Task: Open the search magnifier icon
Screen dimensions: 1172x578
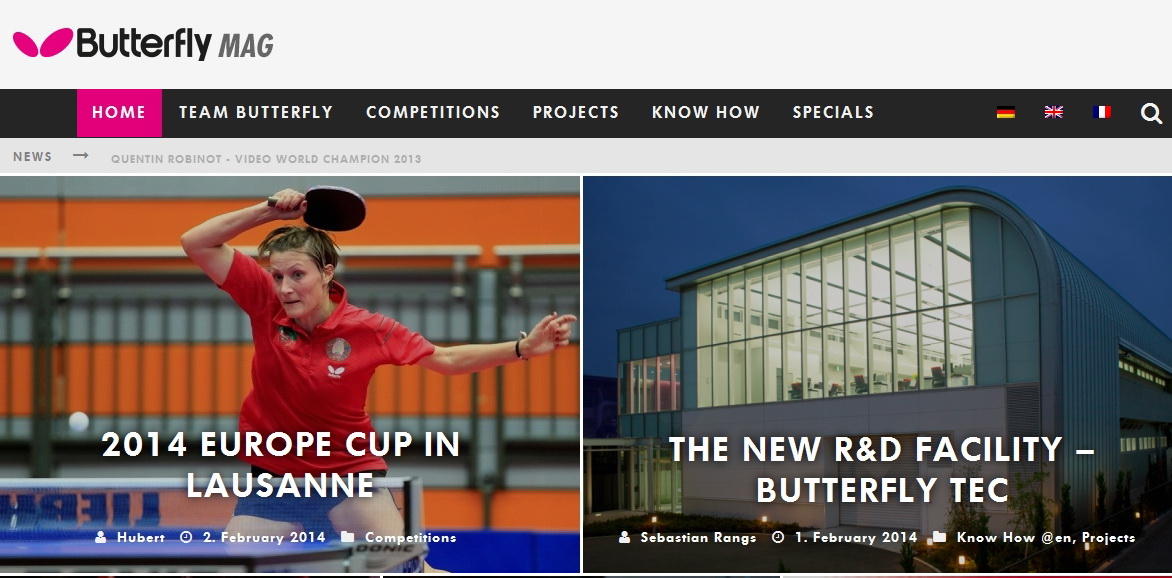Action: pyautogui.click(x=1151, y=113)
